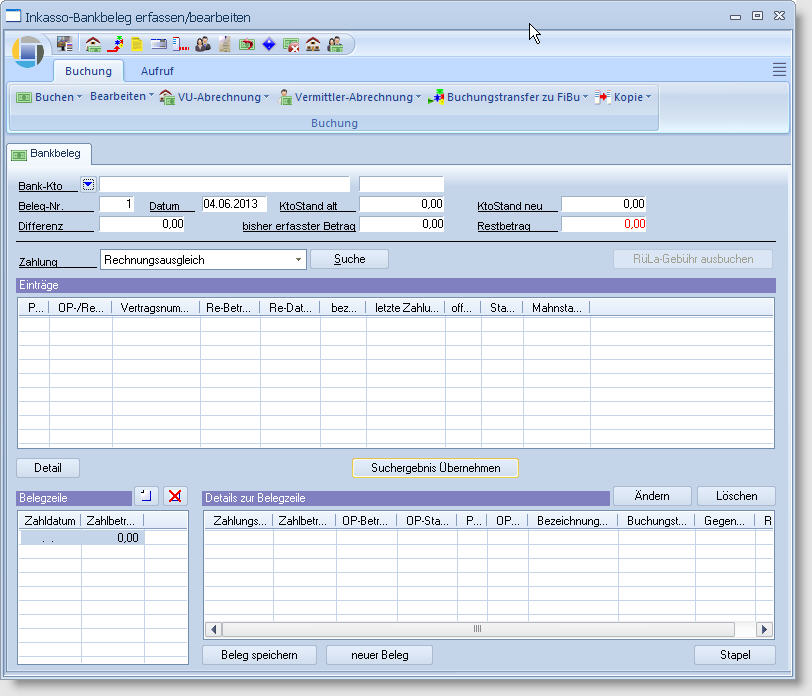Screen dimensions: 812x696
Task: Click the blue diamond icon in quick toolbar
Action: [269, 44]
